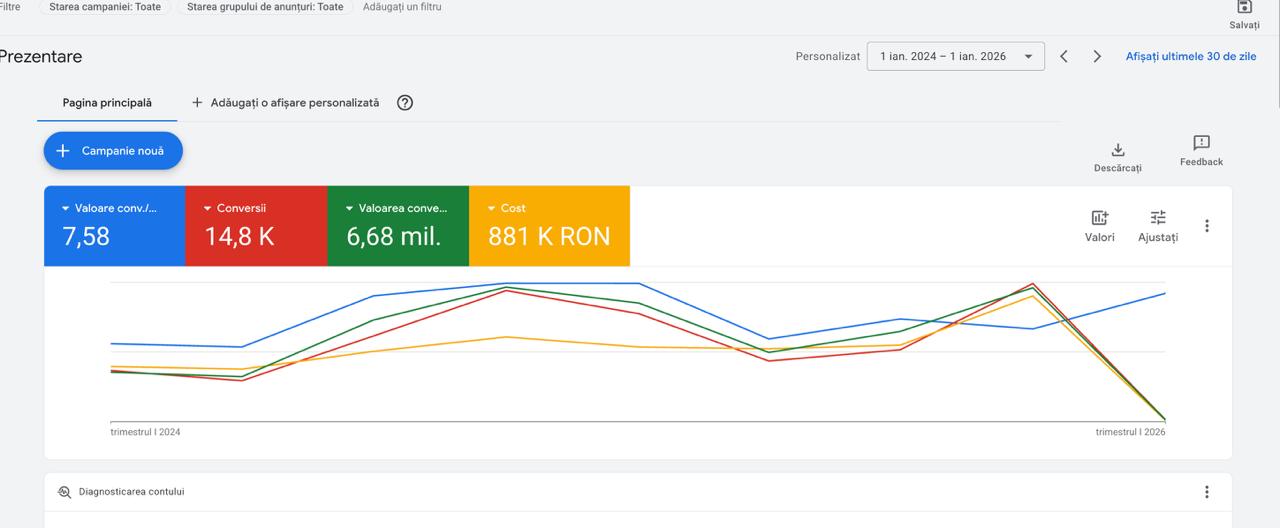Screen dimensions: 1280x528
Task: Open the blue Valoare conv. metric dropdown
Action: coord(65,208)
